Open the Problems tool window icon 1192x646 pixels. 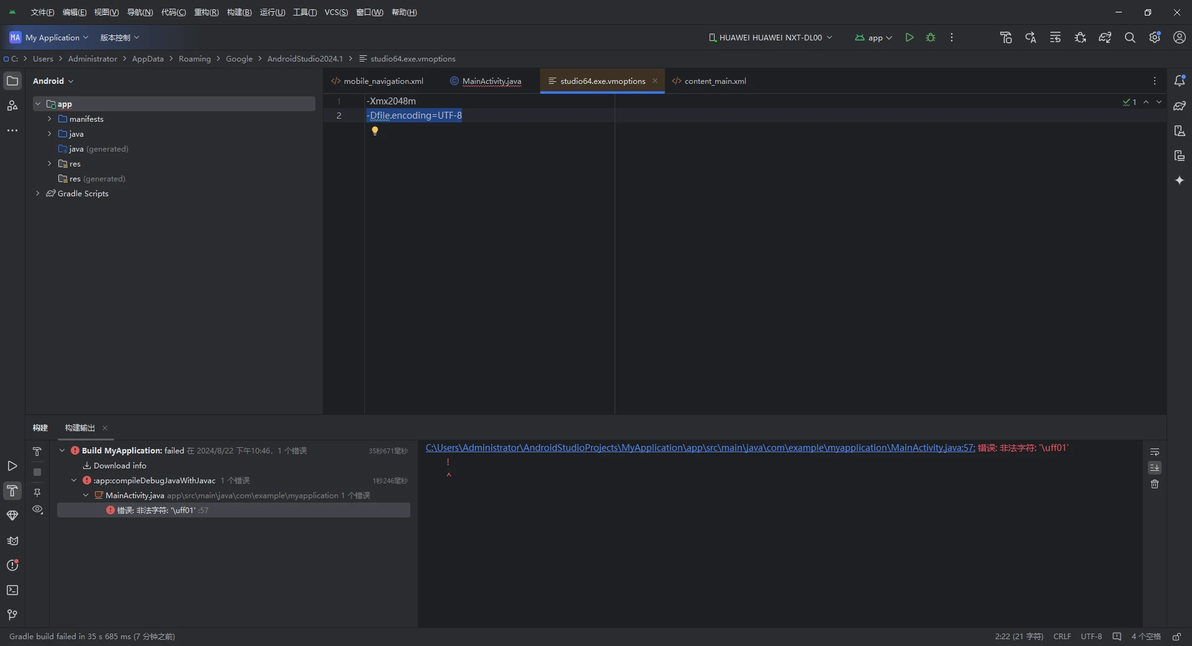coord(12,565)
